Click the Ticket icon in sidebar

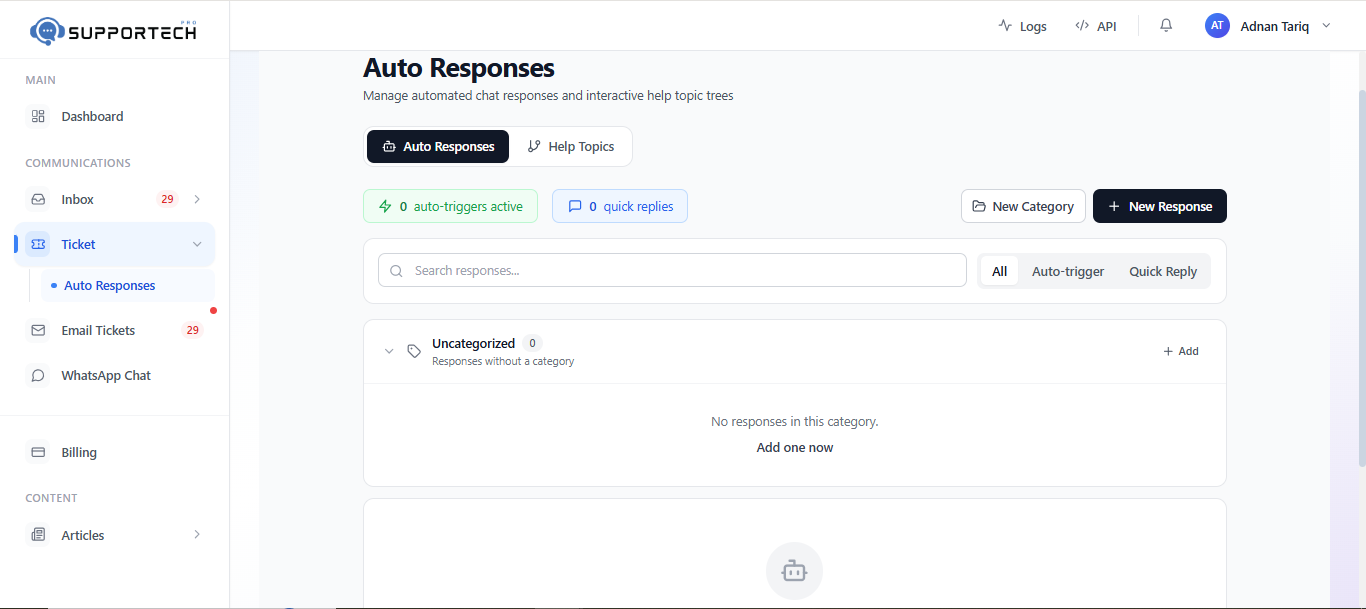tap(38, 244)
